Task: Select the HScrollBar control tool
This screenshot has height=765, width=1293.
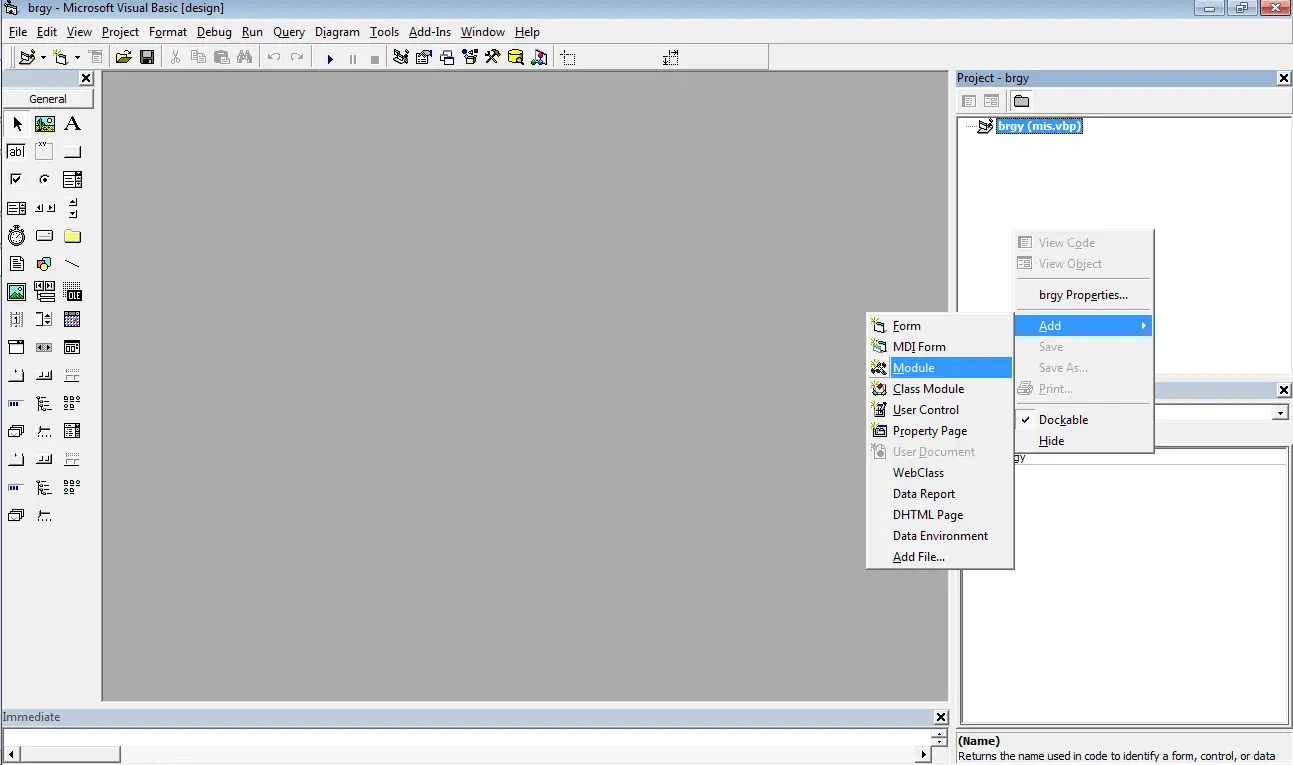Action: tap(45, 208)
